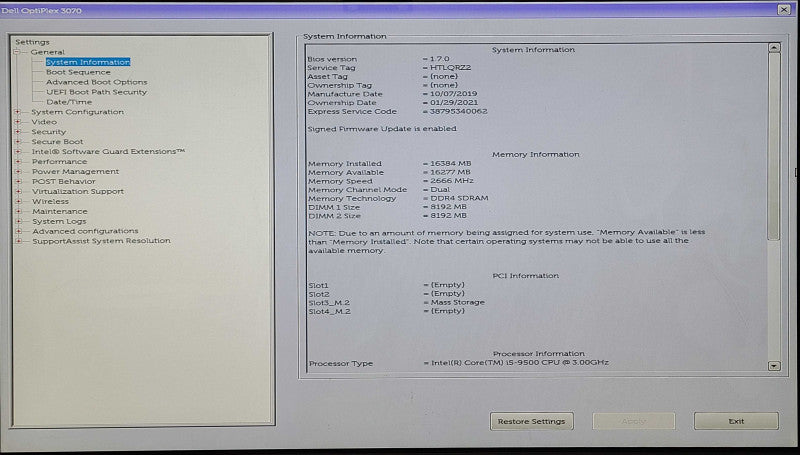
Task: Select the General category label
Action: click(47, 52)
